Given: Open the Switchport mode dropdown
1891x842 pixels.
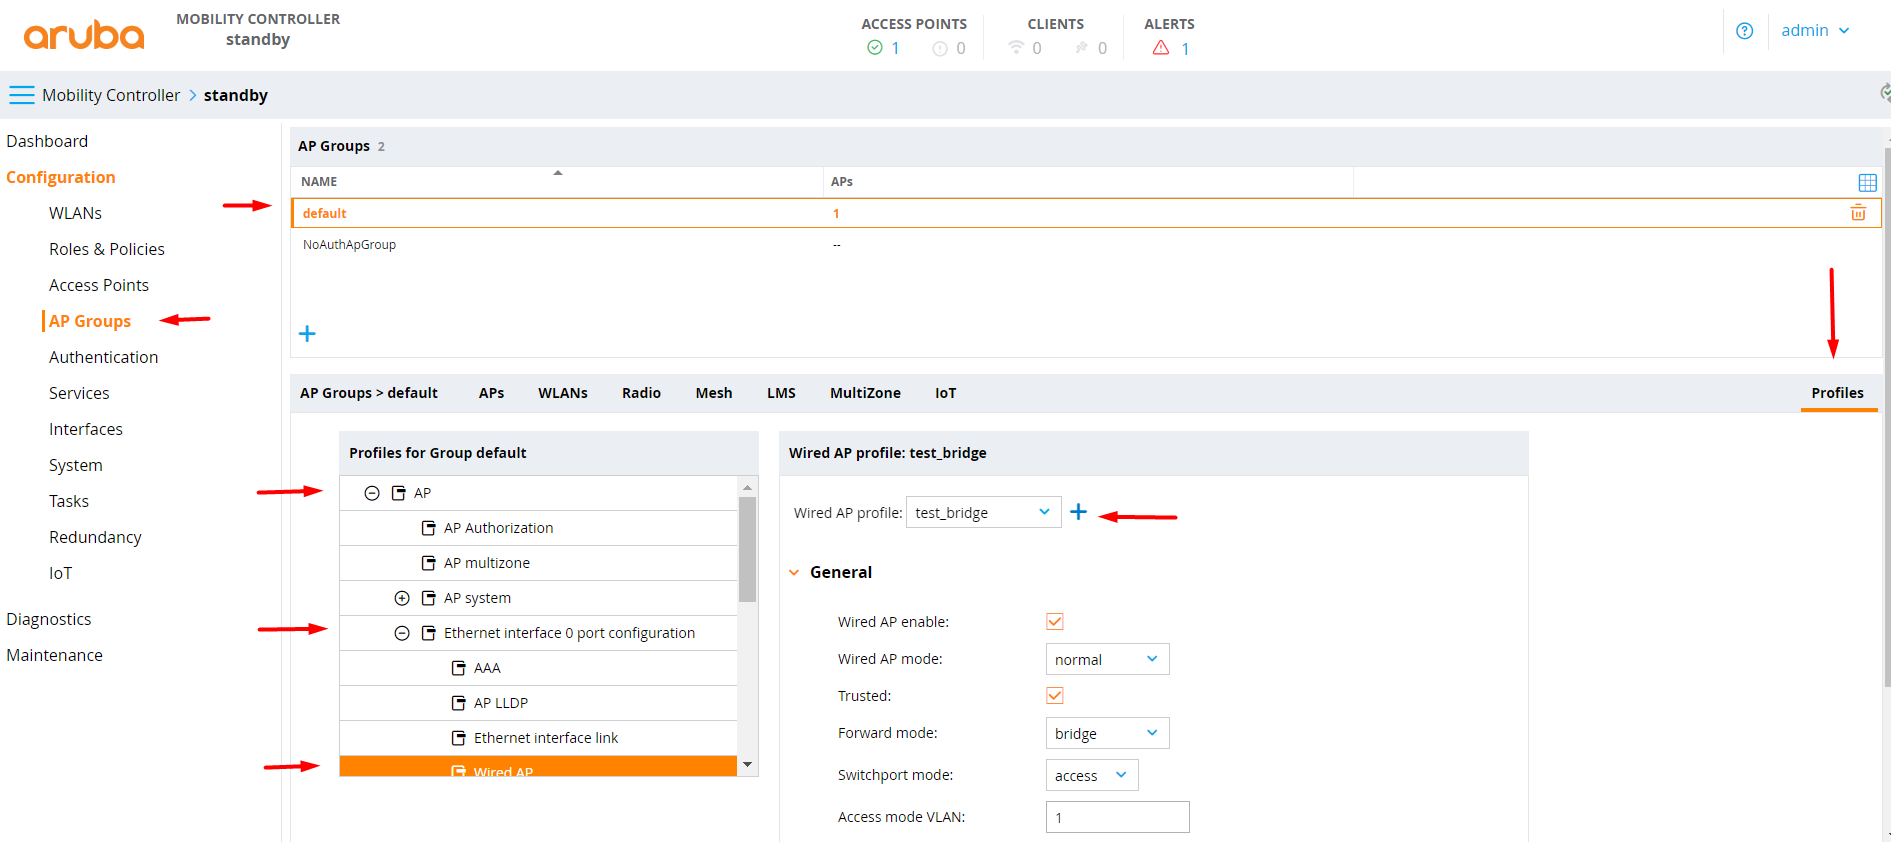Looking at the screenshot, I should [x=1092, y=775].
